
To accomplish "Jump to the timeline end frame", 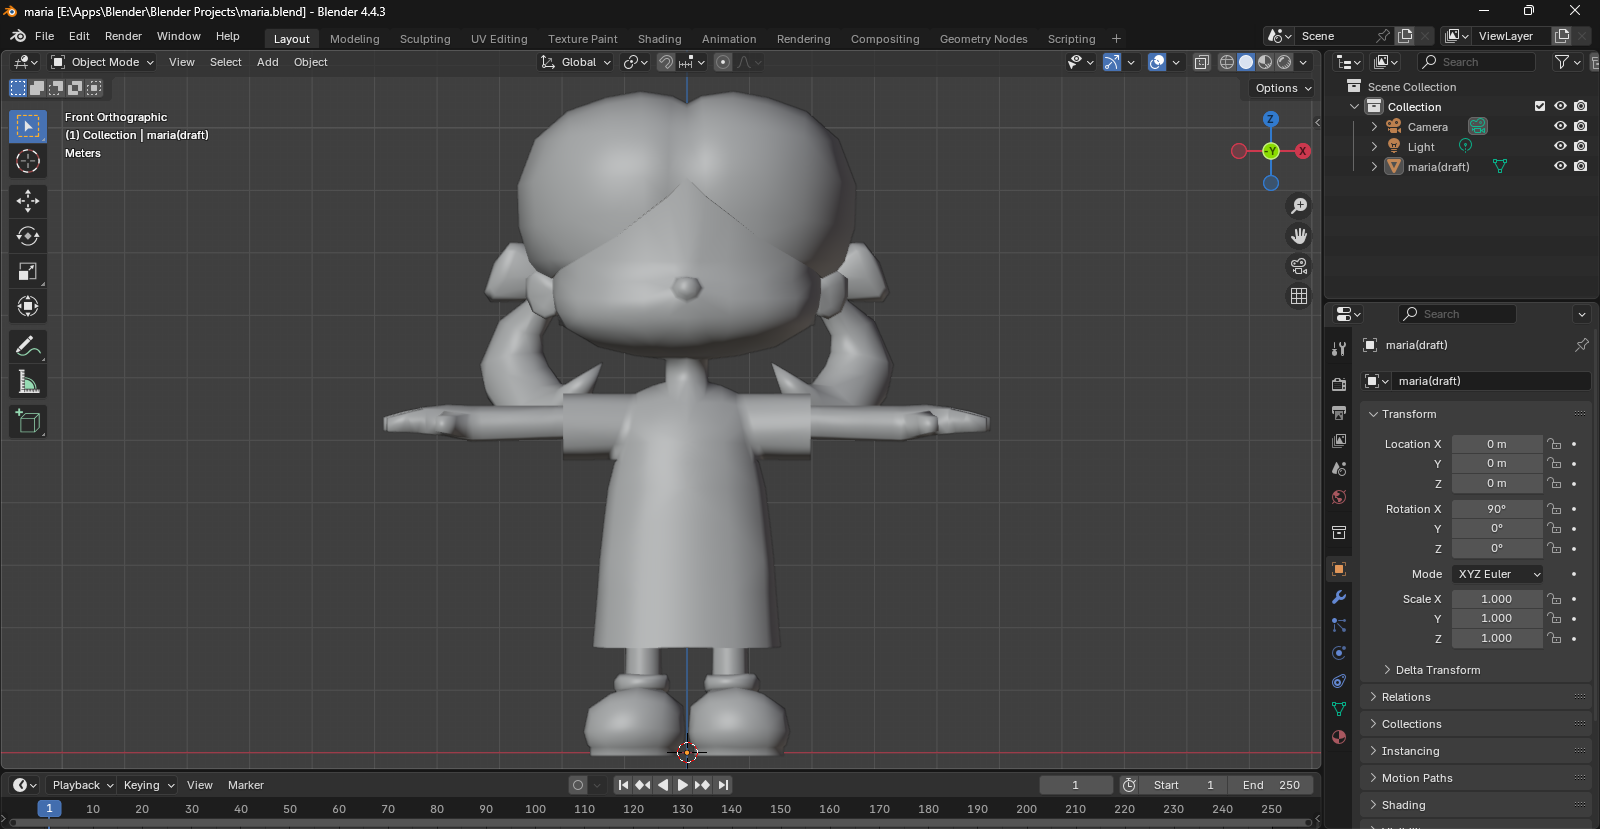I will pyautogui.click(x=723, y=785).
